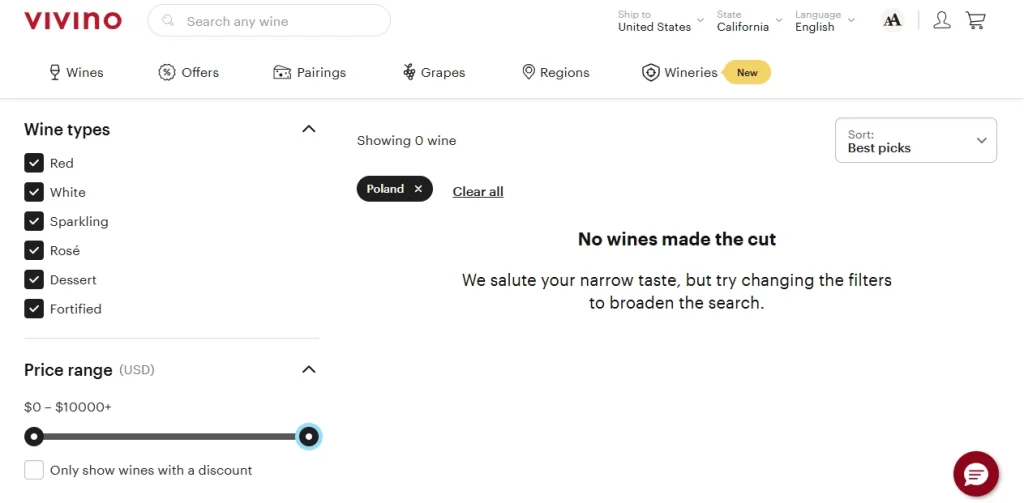Viewport: 1024px width, 503px height.
Task: Click the price range slider track
Action: tap(171, 436)
